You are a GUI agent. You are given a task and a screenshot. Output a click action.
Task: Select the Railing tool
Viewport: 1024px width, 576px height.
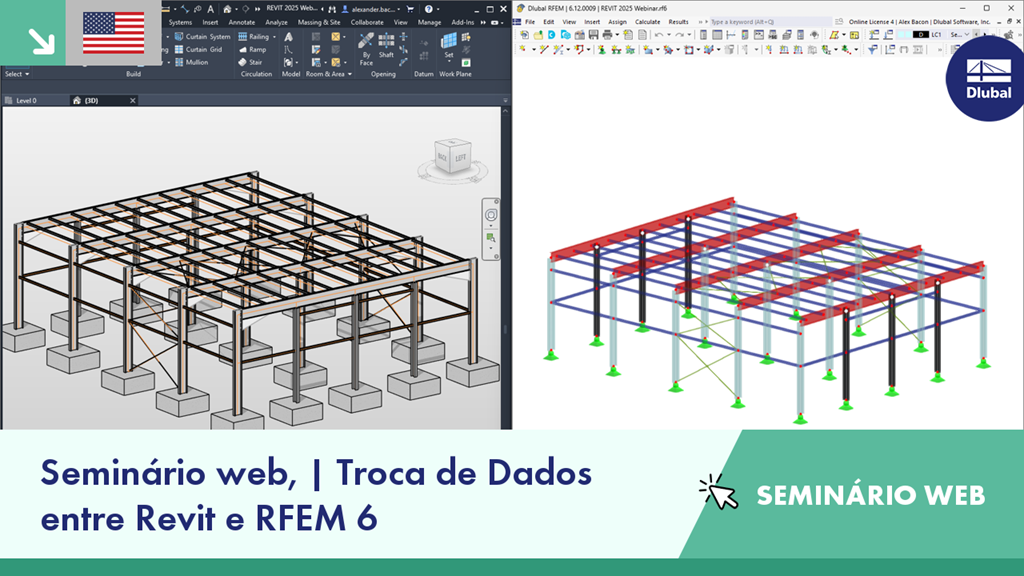pos(255,36)
